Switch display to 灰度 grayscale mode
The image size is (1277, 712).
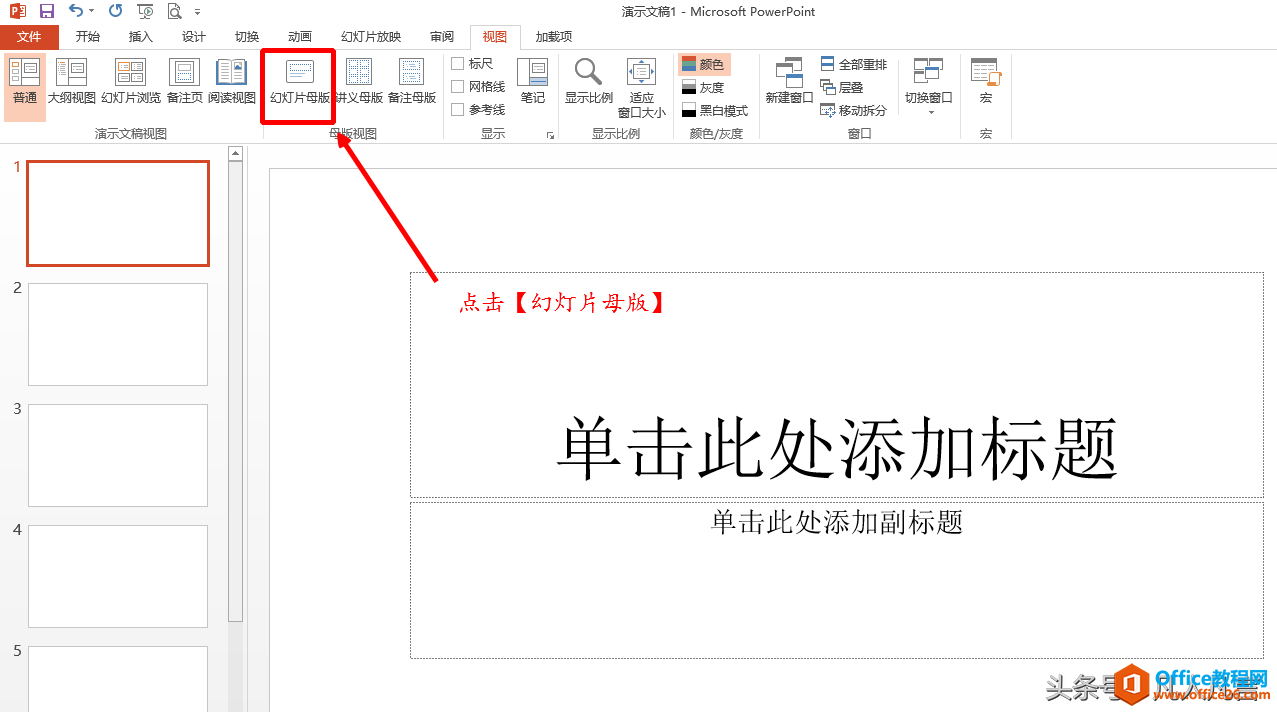pos(703,87)
